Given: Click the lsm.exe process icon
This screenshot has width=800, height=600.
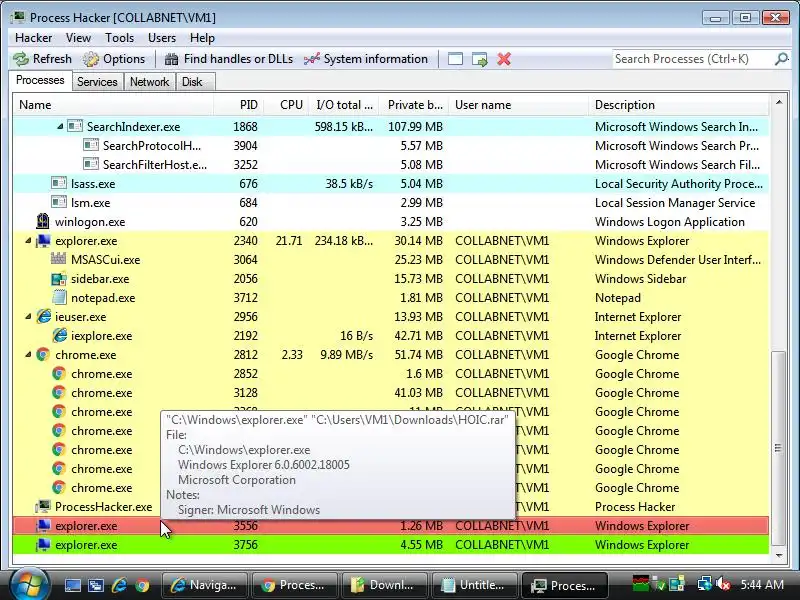Looking at the screenshot, I should click(59, 202).
